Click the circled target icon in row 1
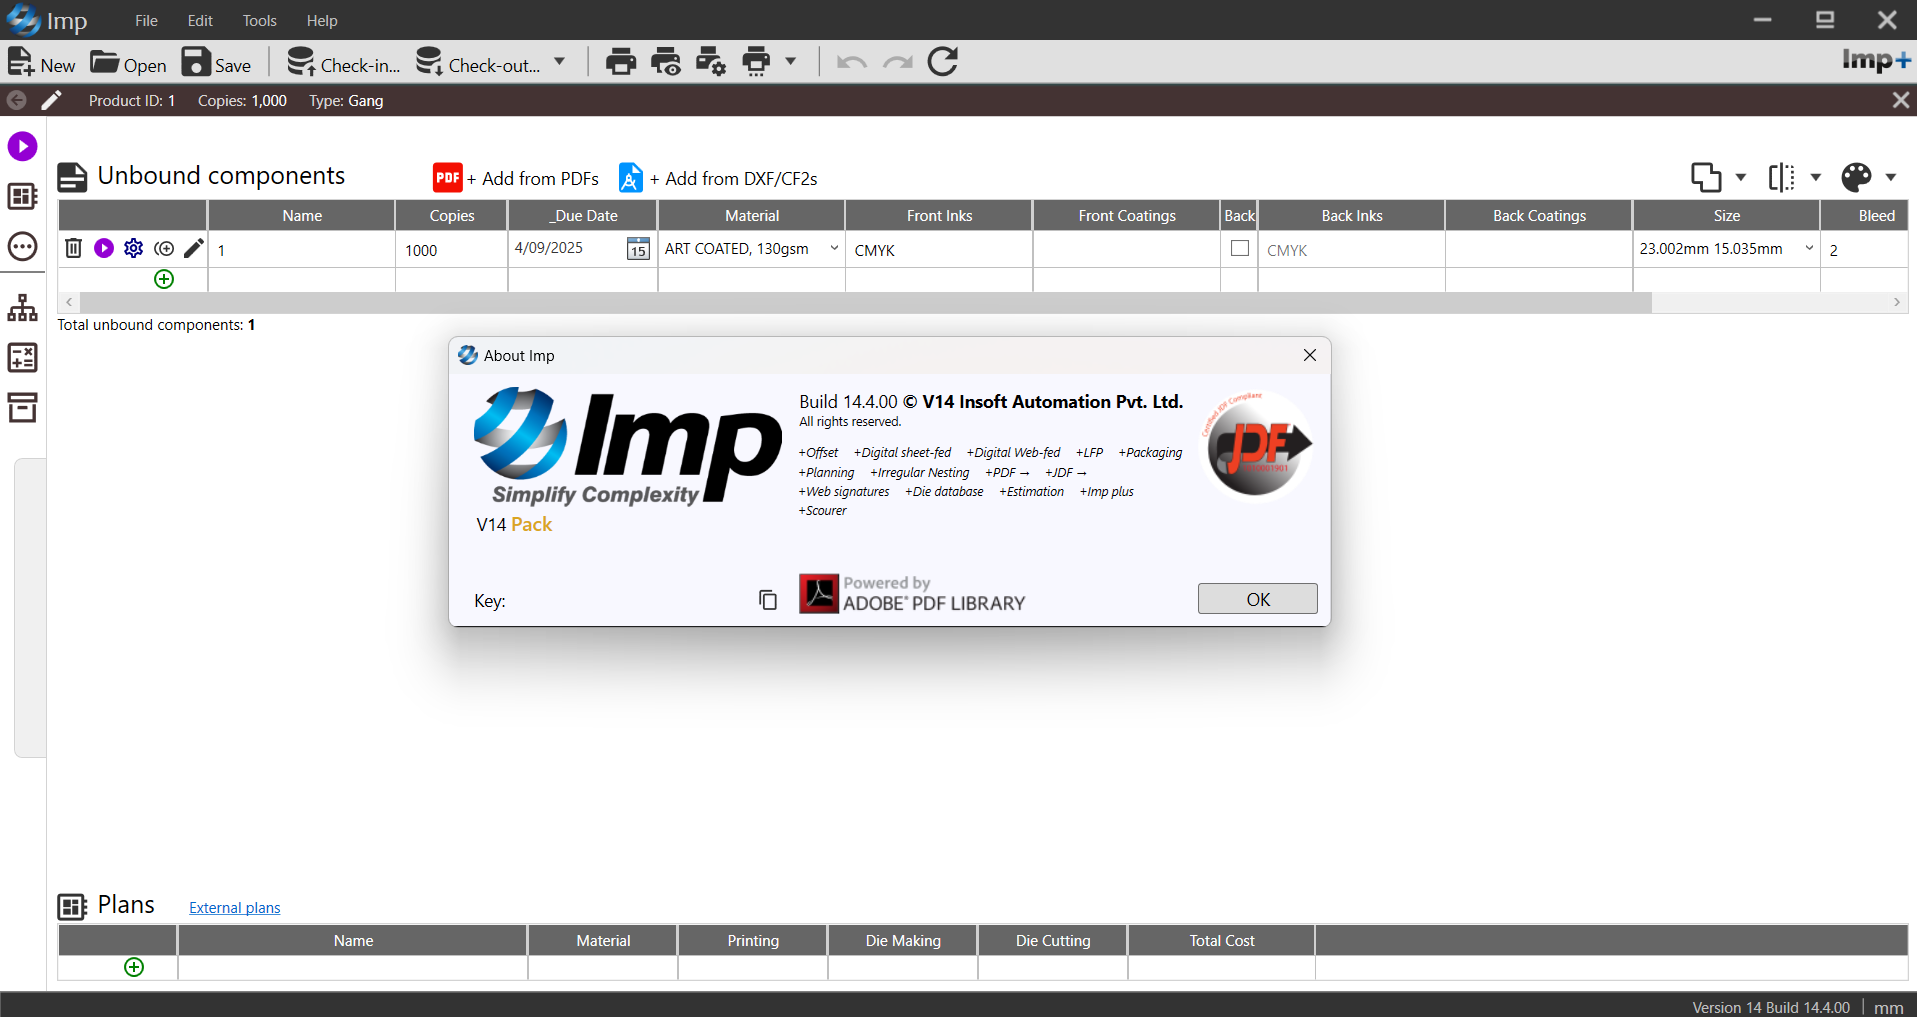Image resolution: width=1917 pixels, height=1017 pixels. pyautogui.click(x=164, y=248)
